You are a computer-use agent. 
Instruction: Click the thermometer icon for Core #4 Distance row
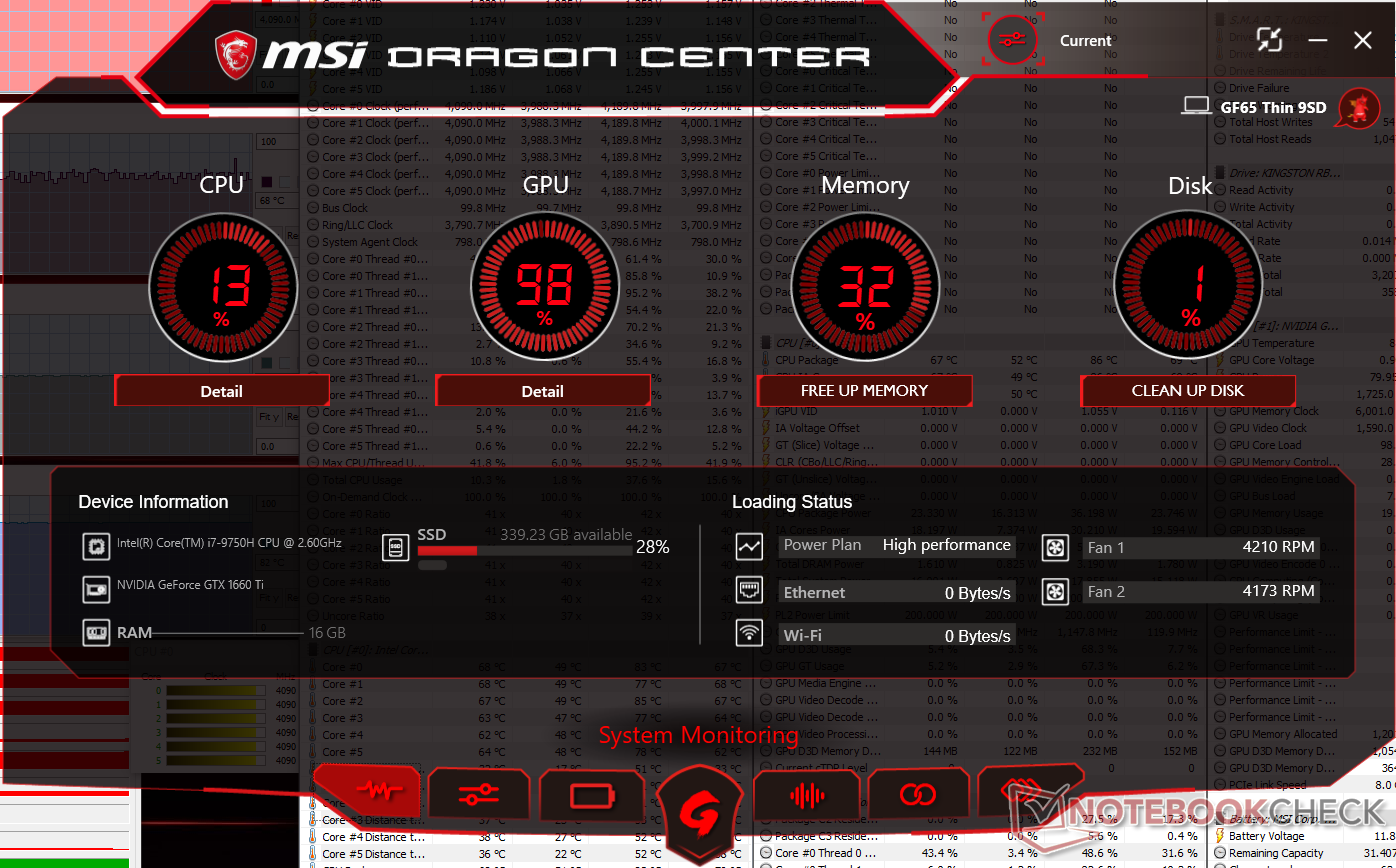[313, 837]
